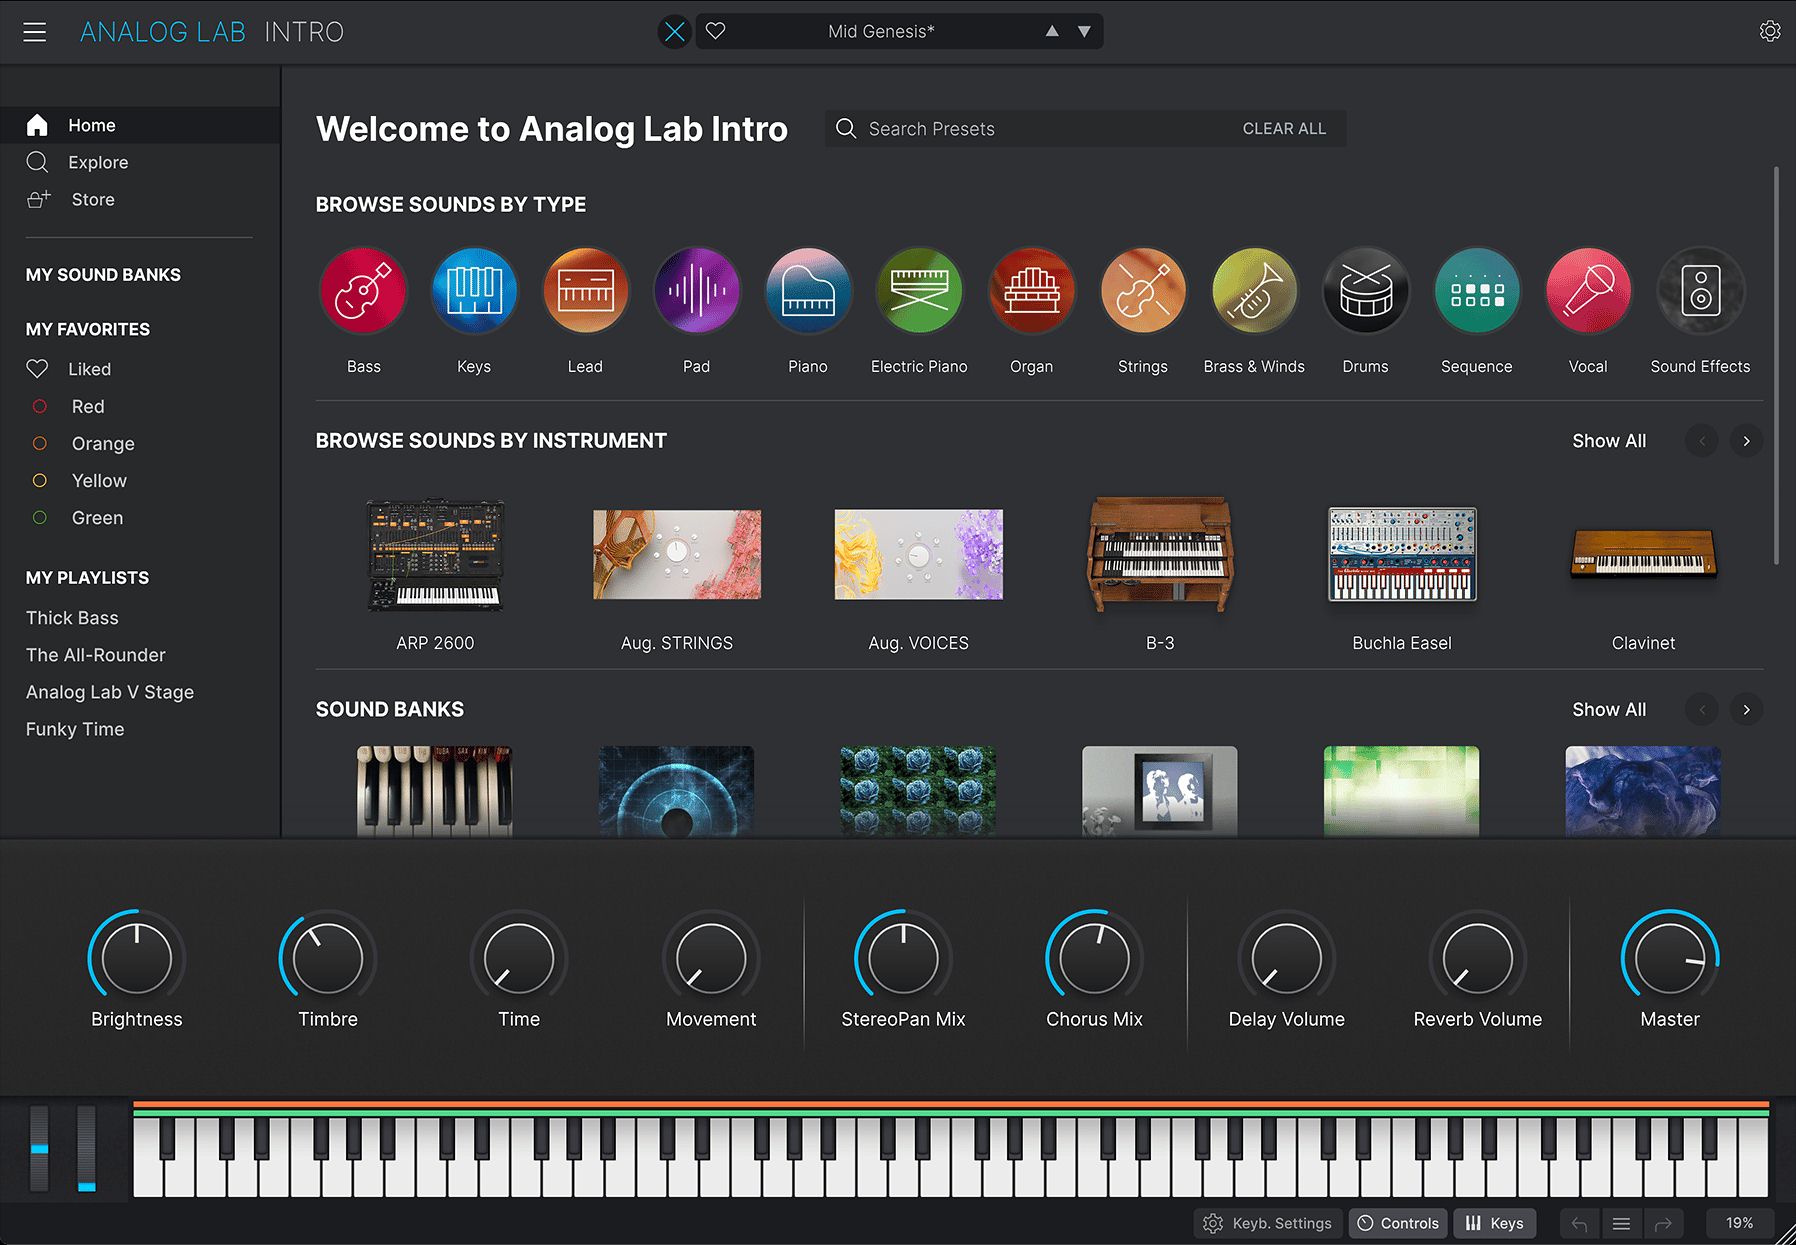Open Yellow favorites tag
Screen dimensions: 1796x1245
pos(99,480)
